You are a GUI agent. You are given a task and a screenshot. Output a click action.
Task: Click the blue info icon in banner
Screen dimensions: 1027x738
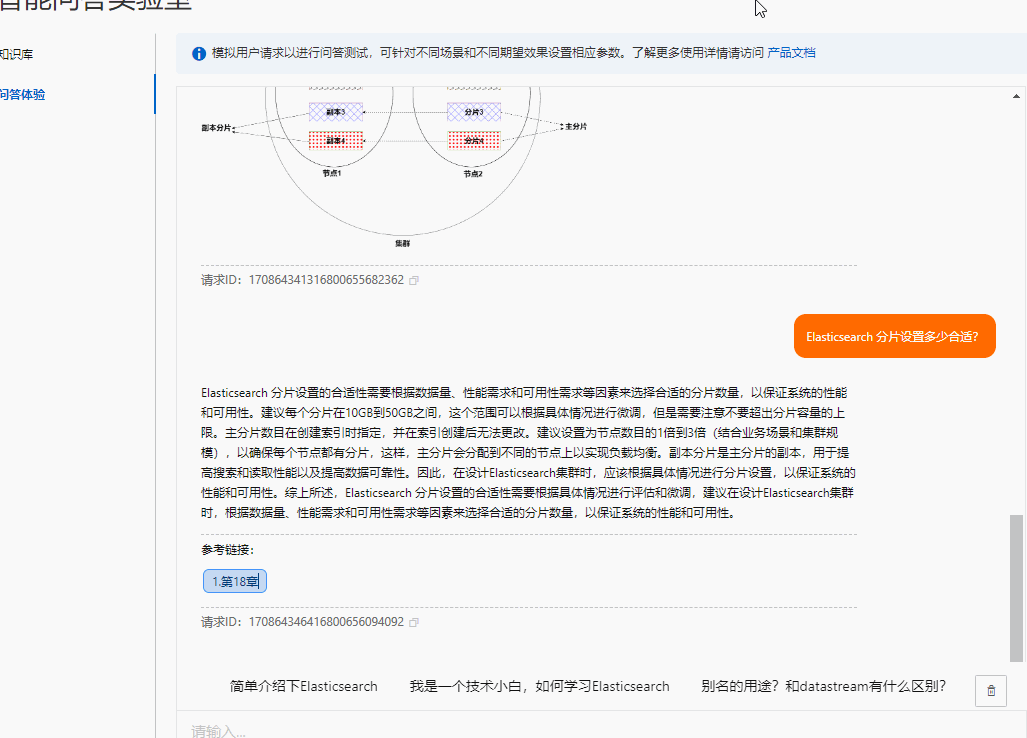199,54
